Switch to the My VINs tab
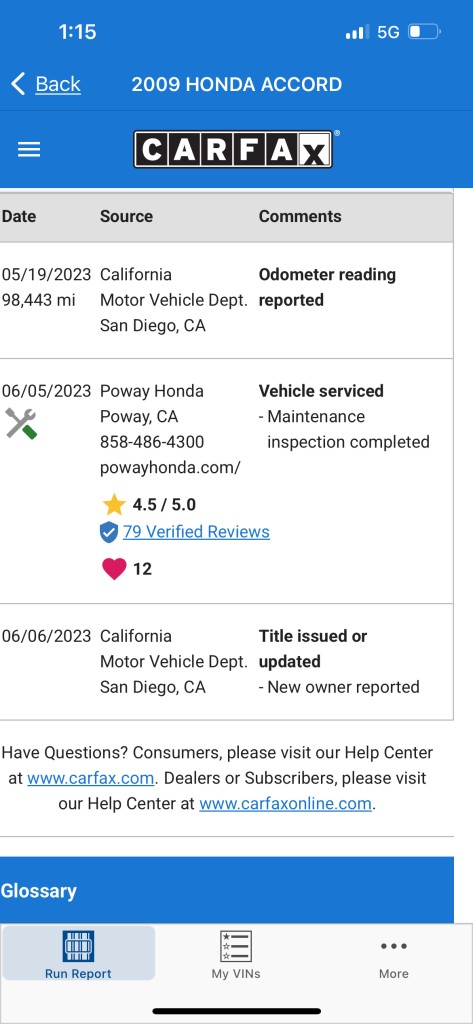The image size is (473, 1024). coord(236,953)
